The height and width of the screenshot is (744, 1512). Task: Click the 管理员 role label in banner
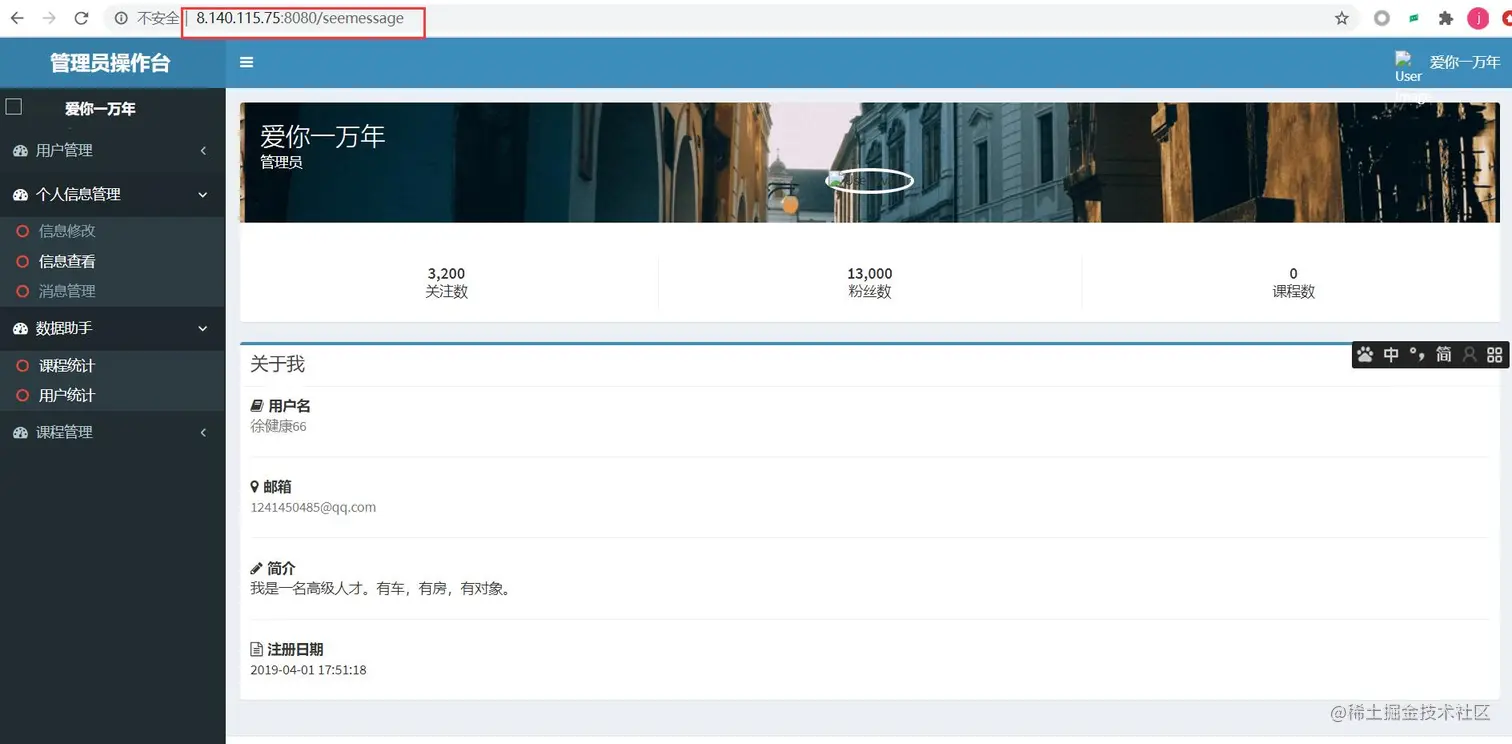coord(281,162)
